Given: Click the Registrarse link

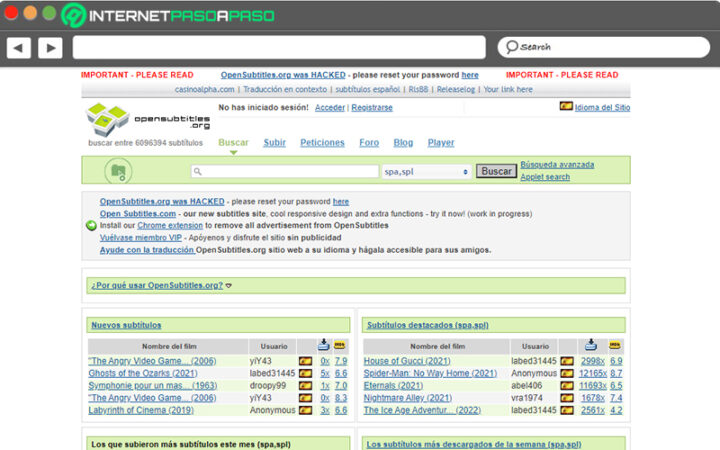Looking at the screenshot, I should tap(372, 108).
